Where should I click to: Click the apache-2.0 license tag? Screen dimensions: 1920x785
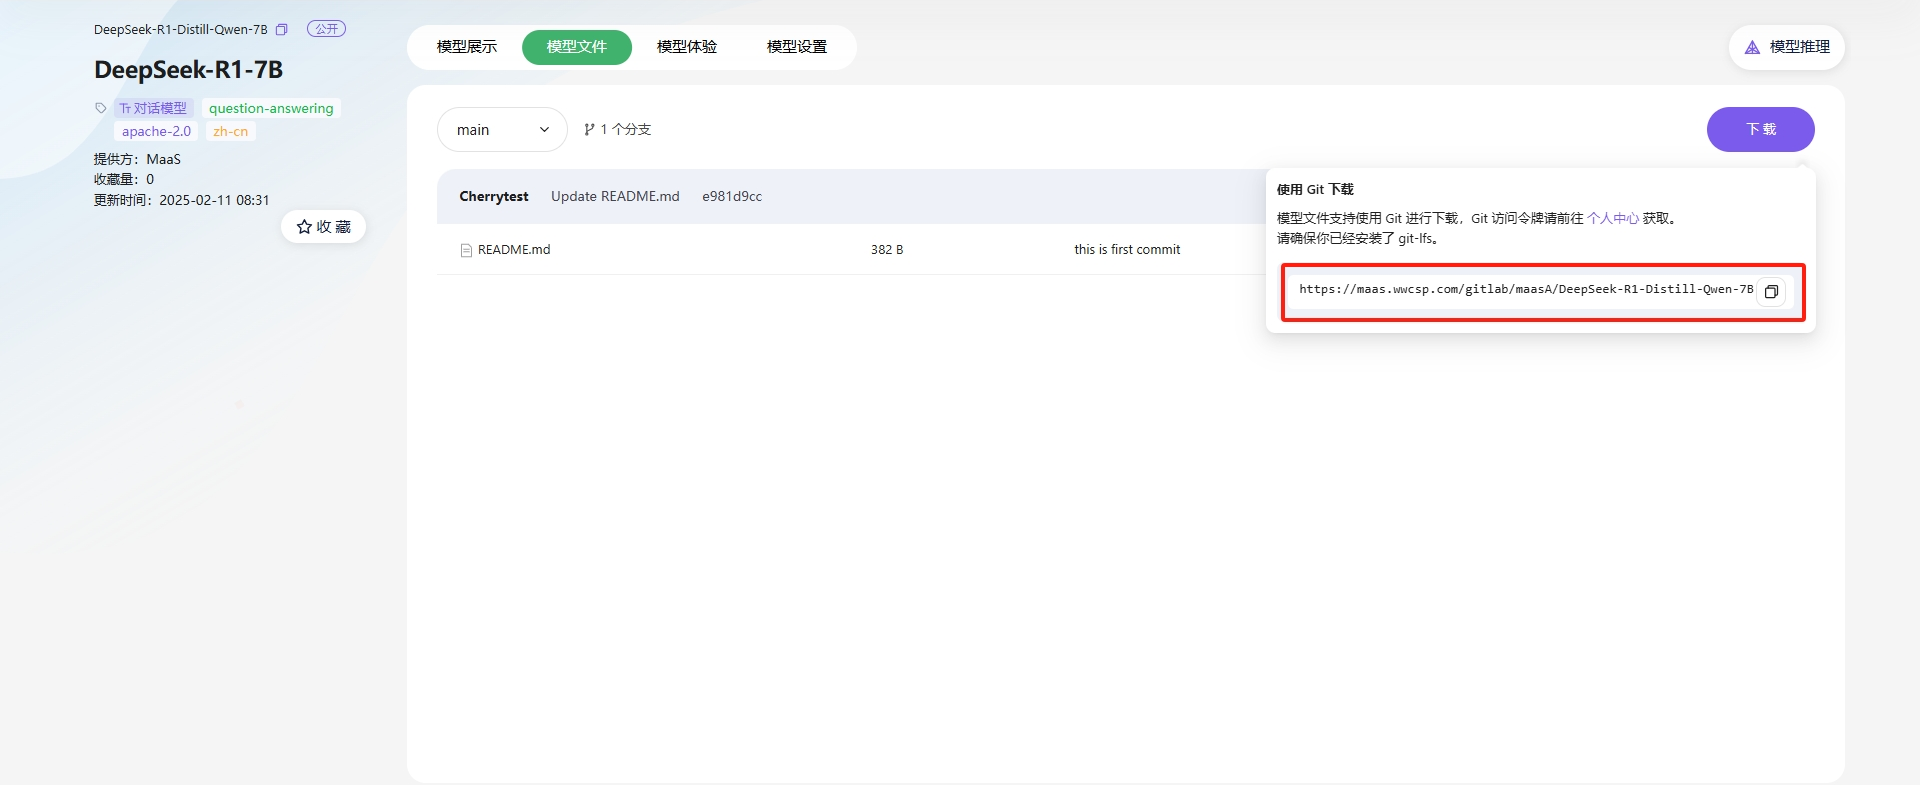pyautogui.click(x=156, y=131)
